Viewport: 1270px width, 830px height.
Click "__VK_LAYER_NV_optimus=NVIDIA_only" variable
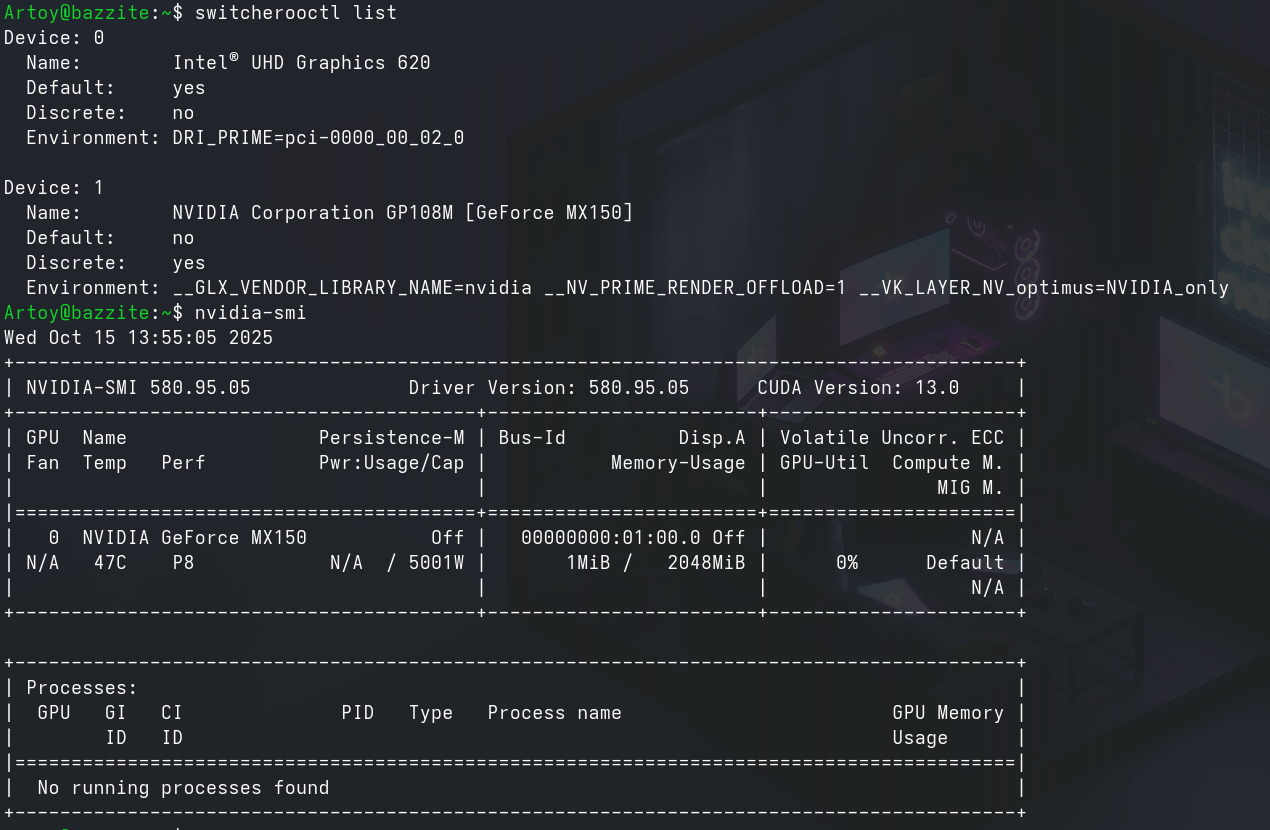[x=1043, y=288]
